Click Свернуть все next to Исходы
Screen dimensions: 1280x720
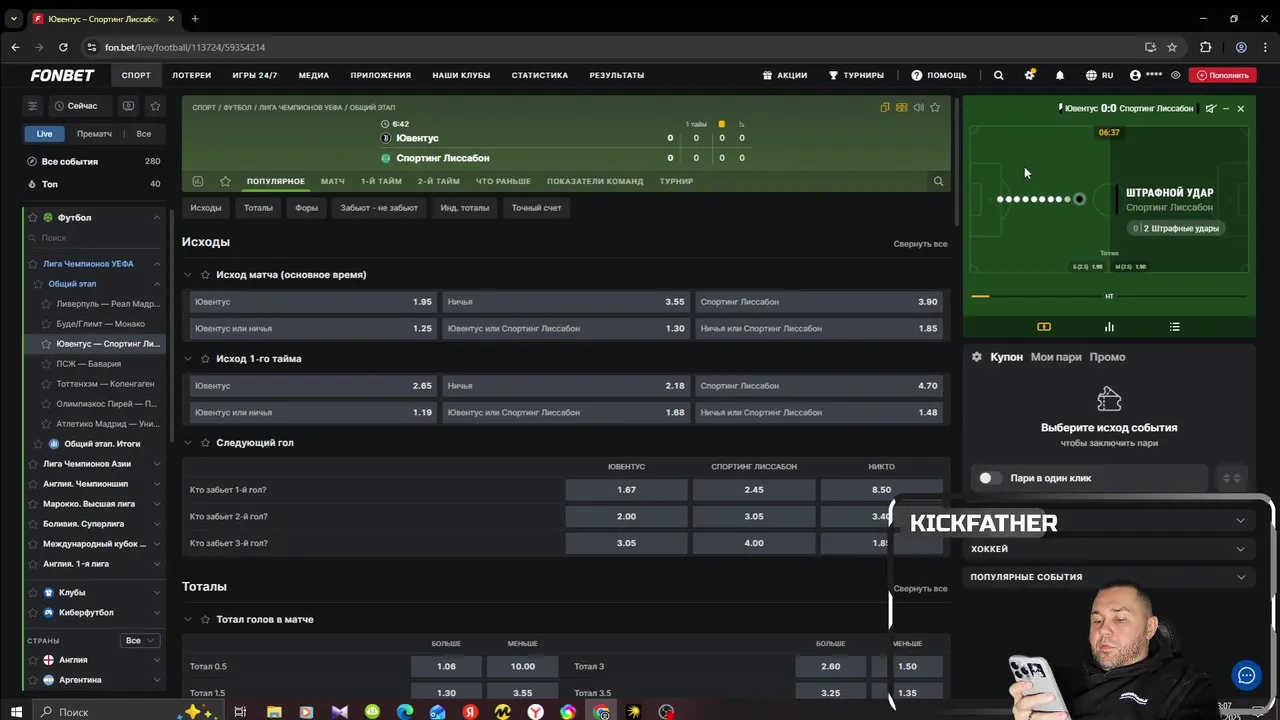[920, 244]
